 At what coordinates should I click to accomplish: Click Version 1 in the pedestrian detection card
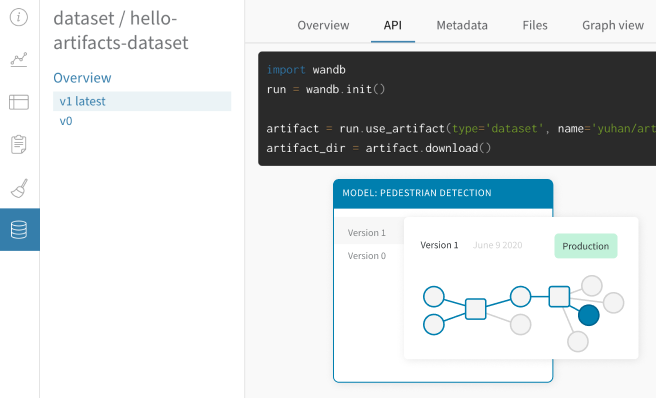[x=366, y=233]
